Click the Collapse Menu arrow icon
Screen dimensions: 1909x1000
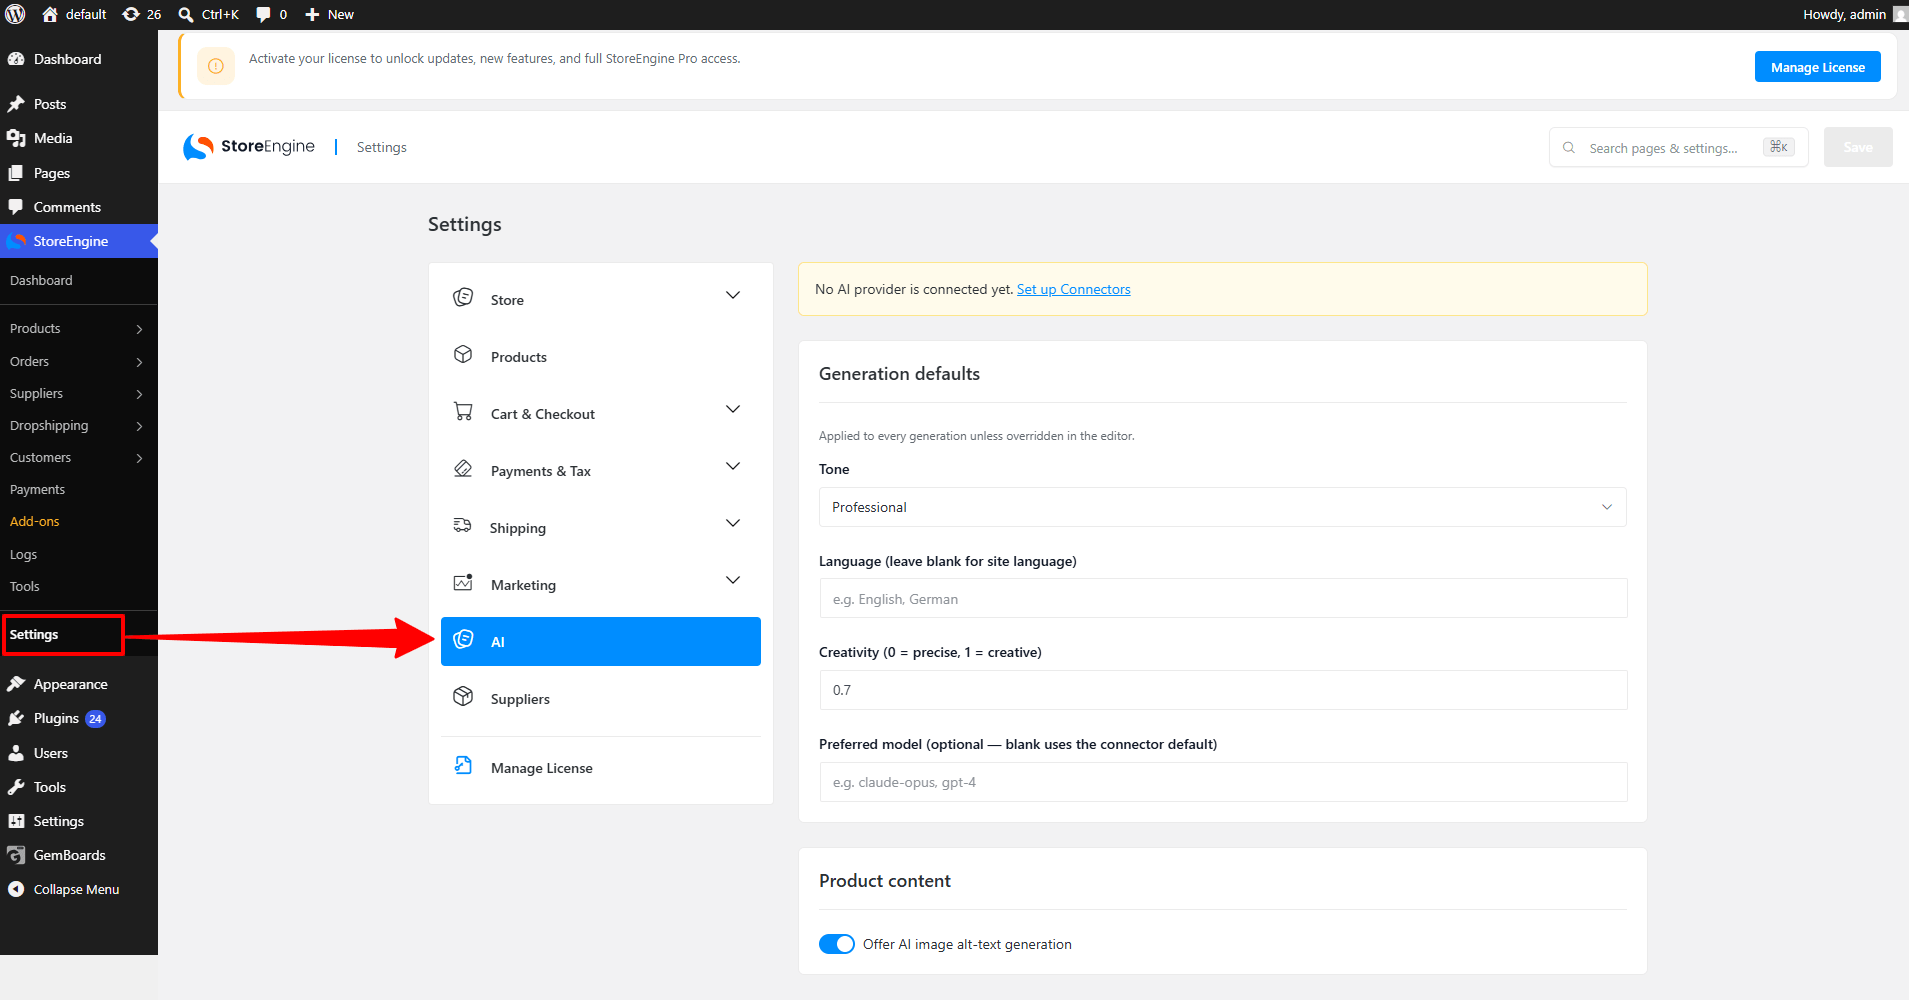16,889
